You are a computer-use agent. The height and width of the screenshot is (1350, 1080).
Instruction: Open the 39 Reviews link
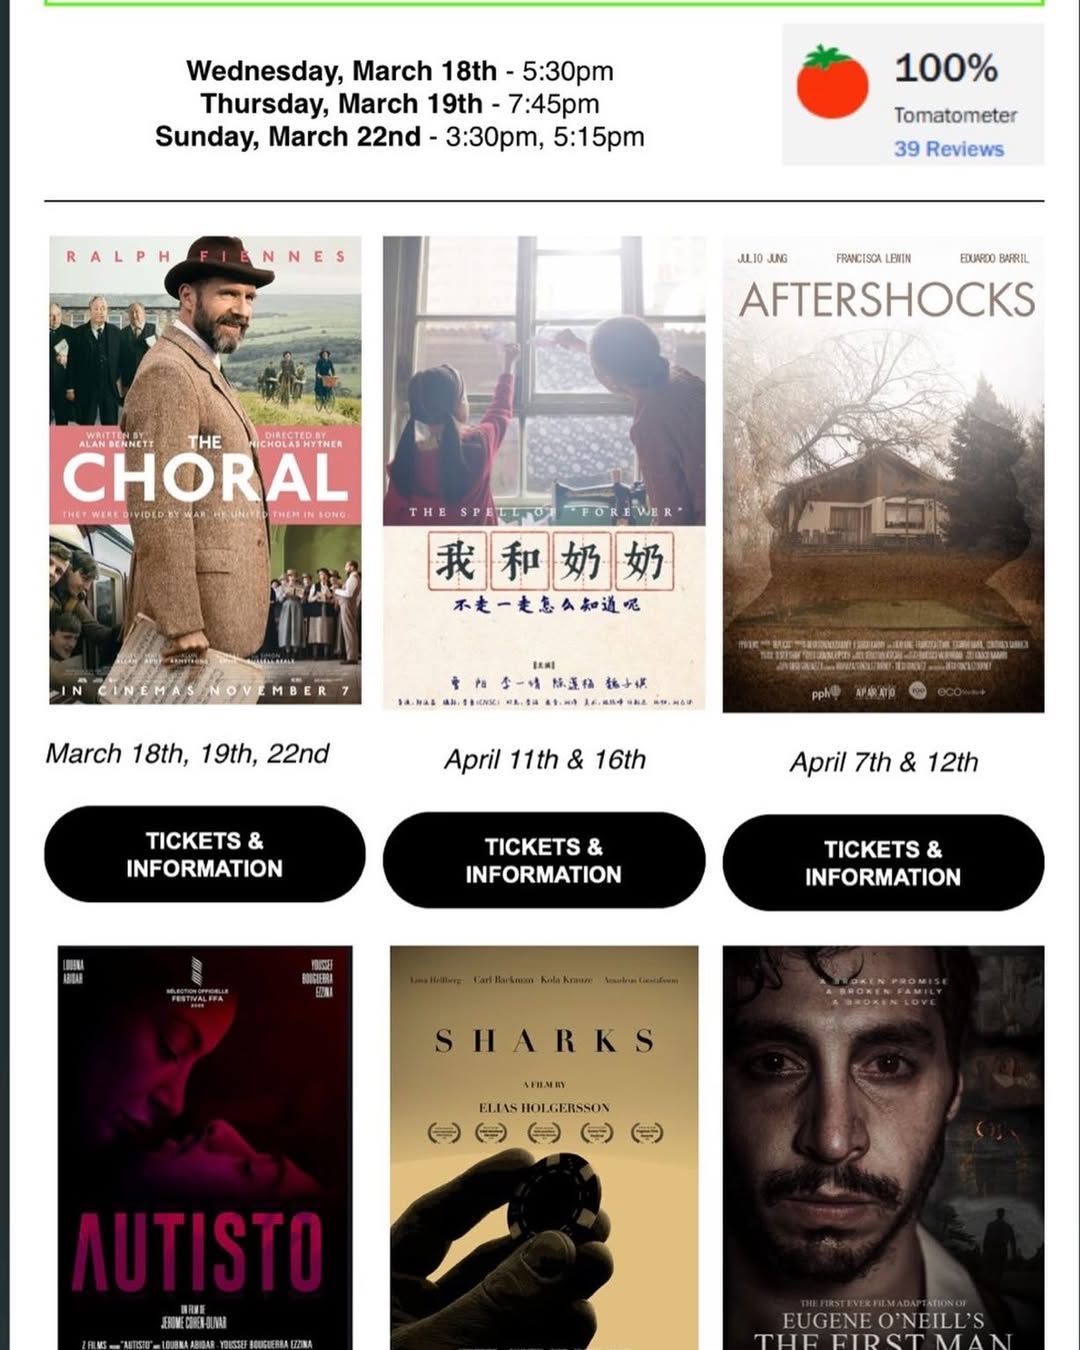tap(948, 149)
